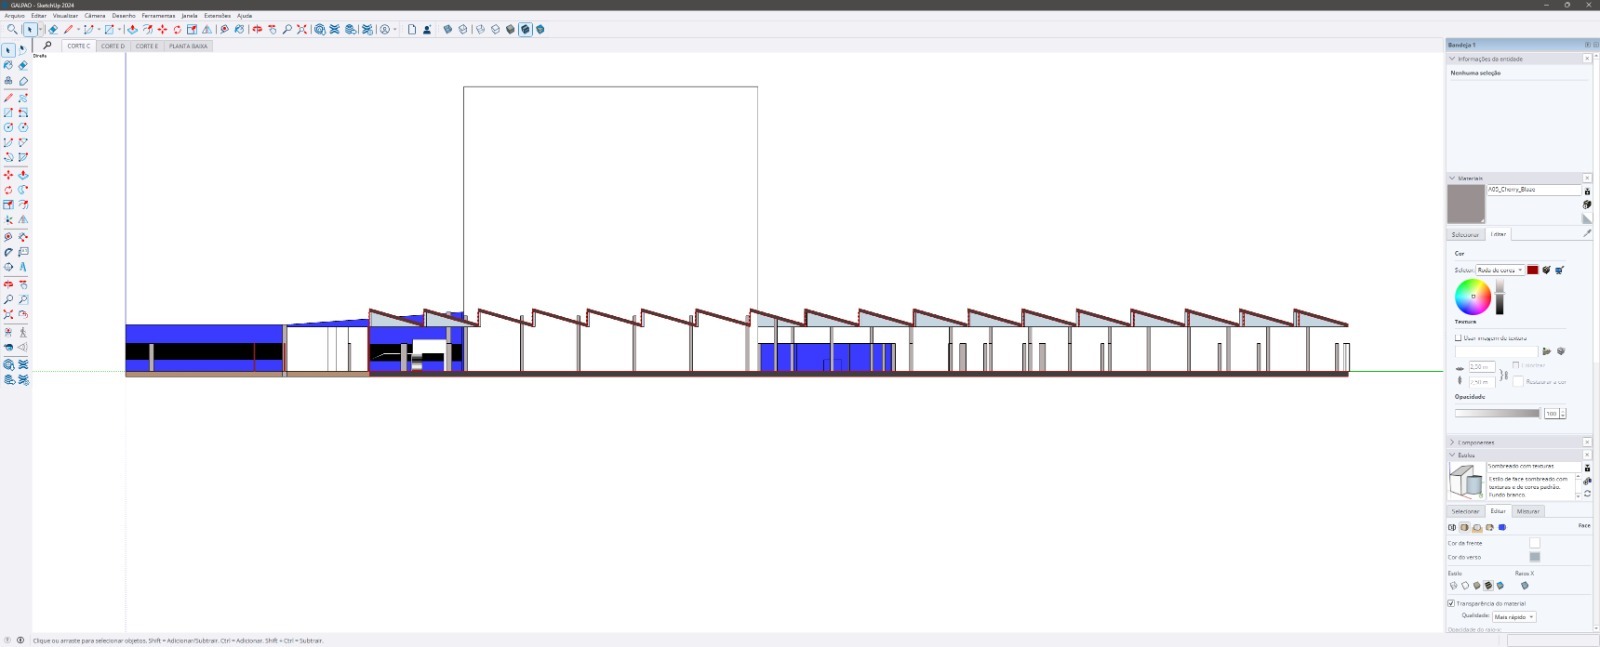Open the Câmera menu

[x=94, y=16]
